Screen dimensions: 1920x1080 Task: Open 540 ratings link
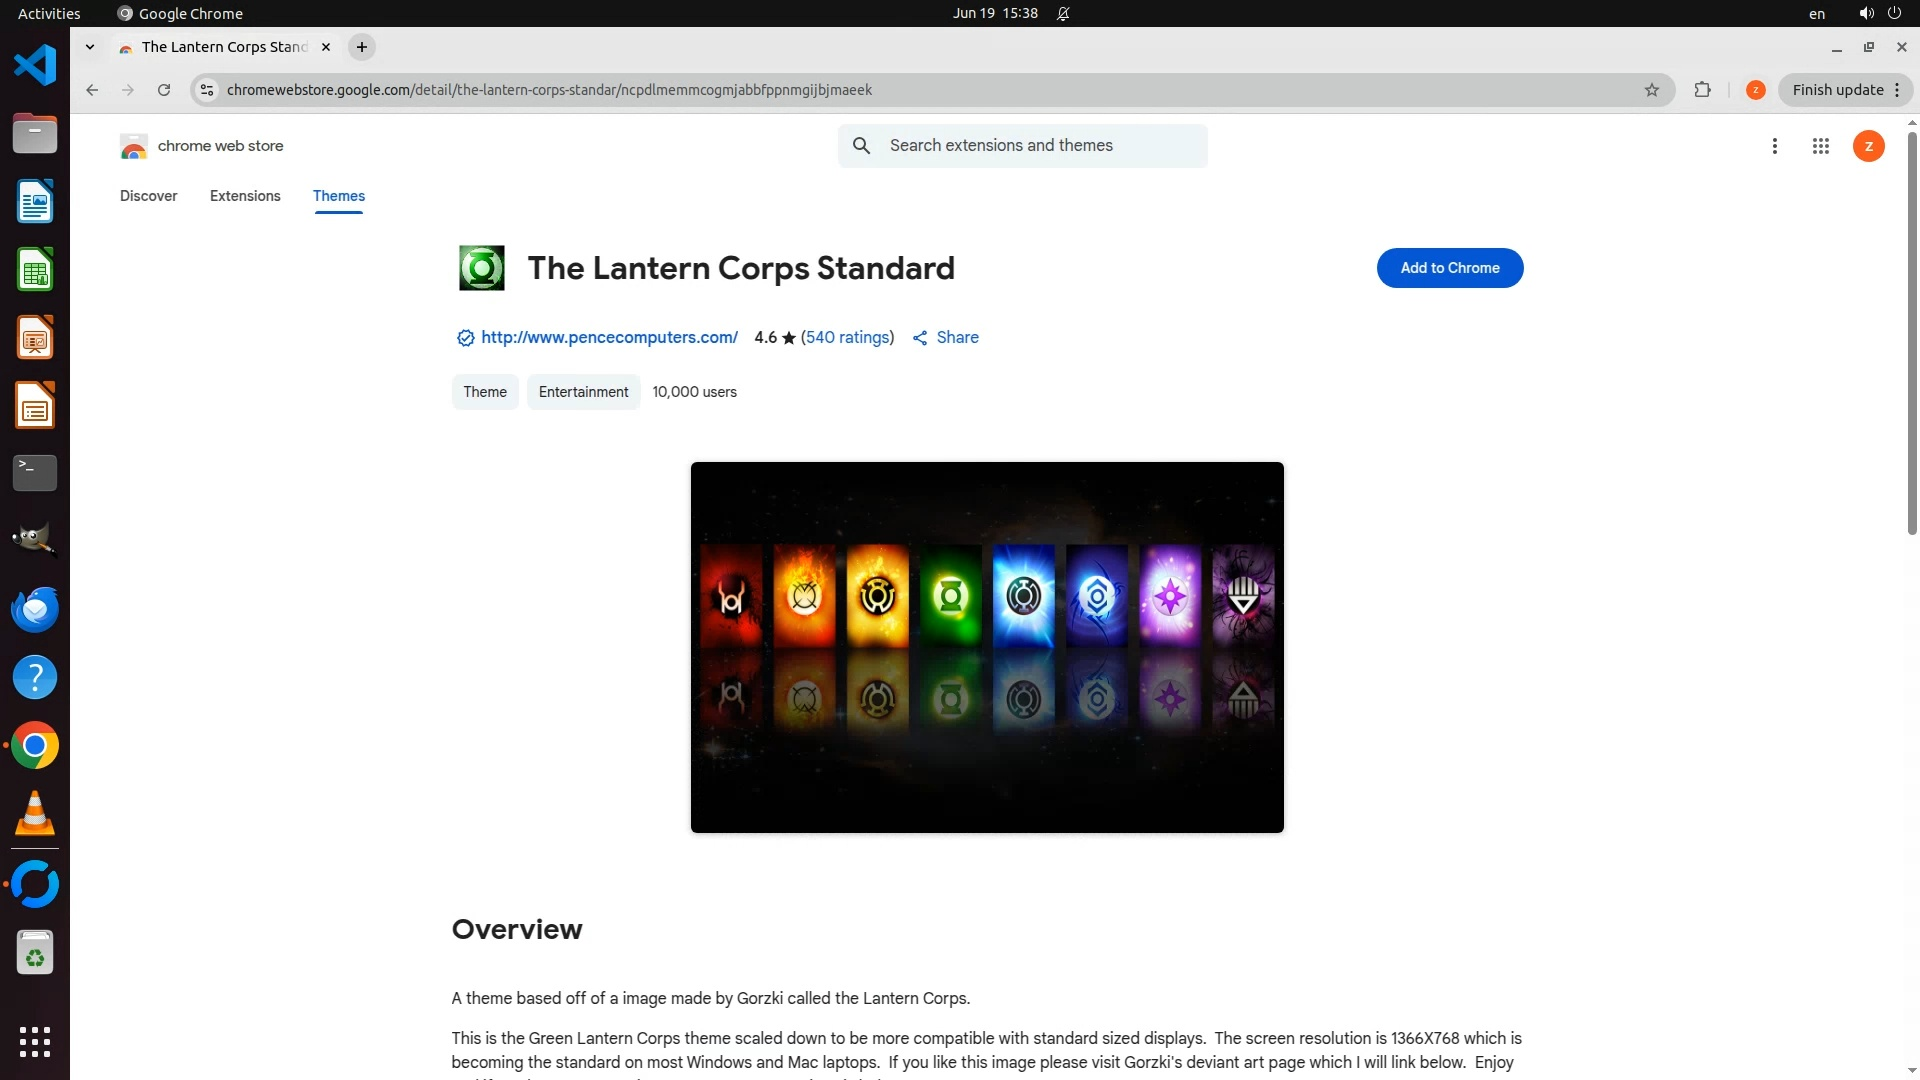847,338
